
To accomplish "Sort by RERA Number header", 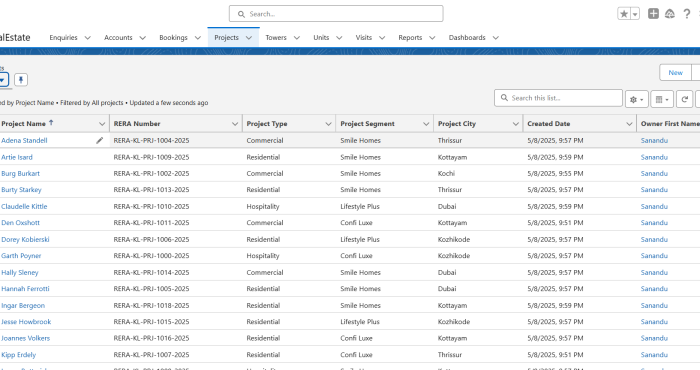I will [137, 124].
